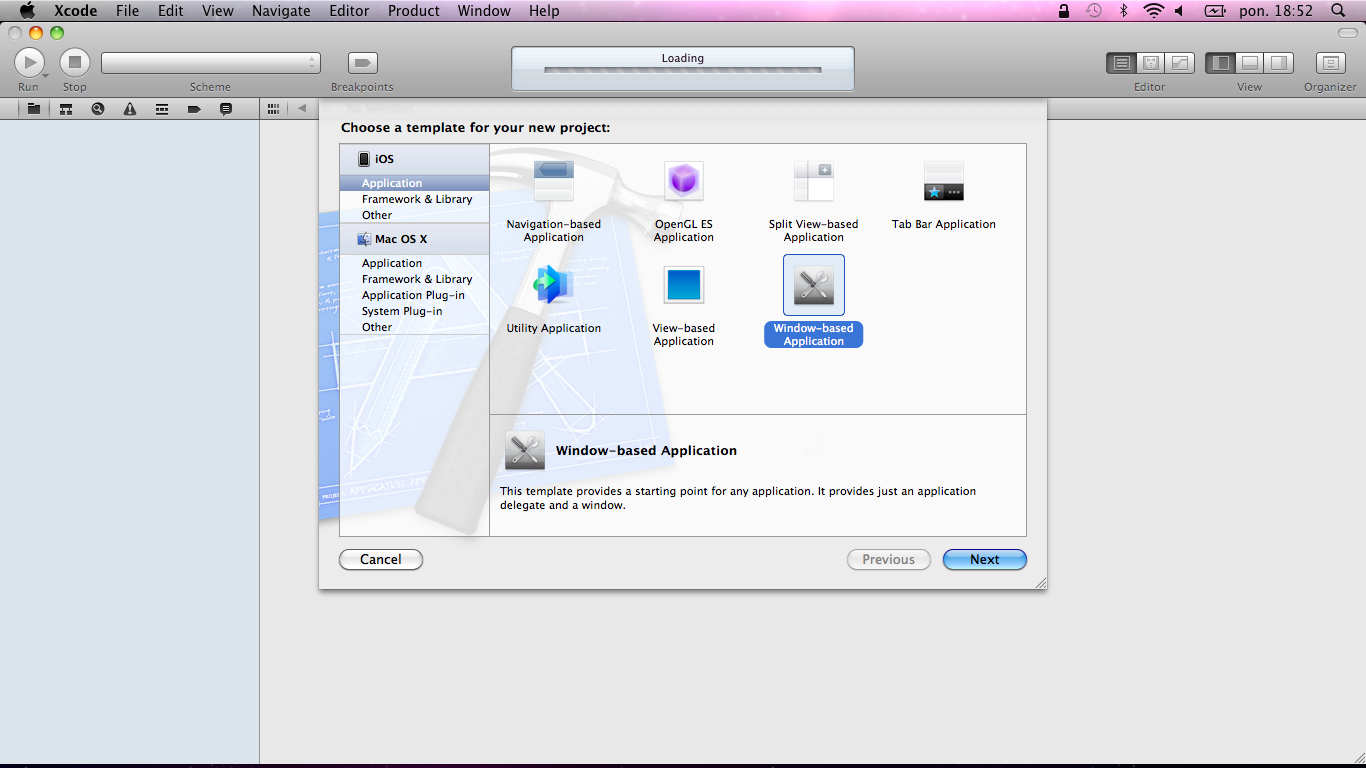Viewport: 1366px width, 768px height.
Task: Open the Navigate menu
Action: point(281,11)
